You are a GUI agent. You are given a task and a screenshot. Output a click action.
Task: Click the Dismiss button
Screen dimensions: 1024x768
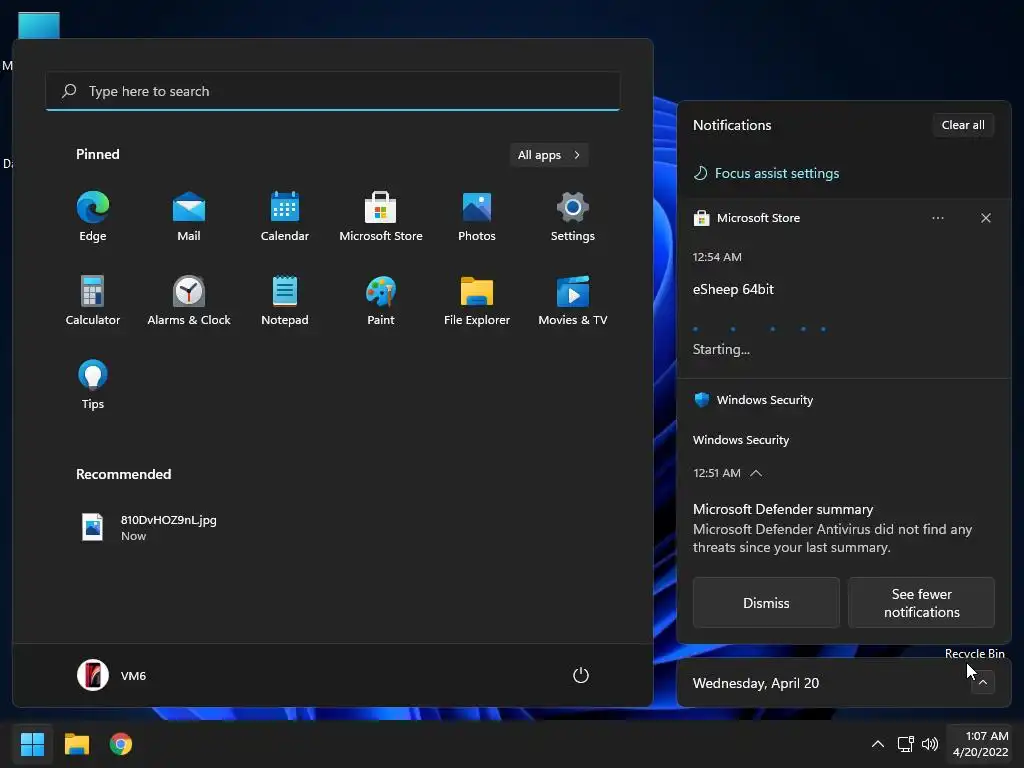point(766,603)
